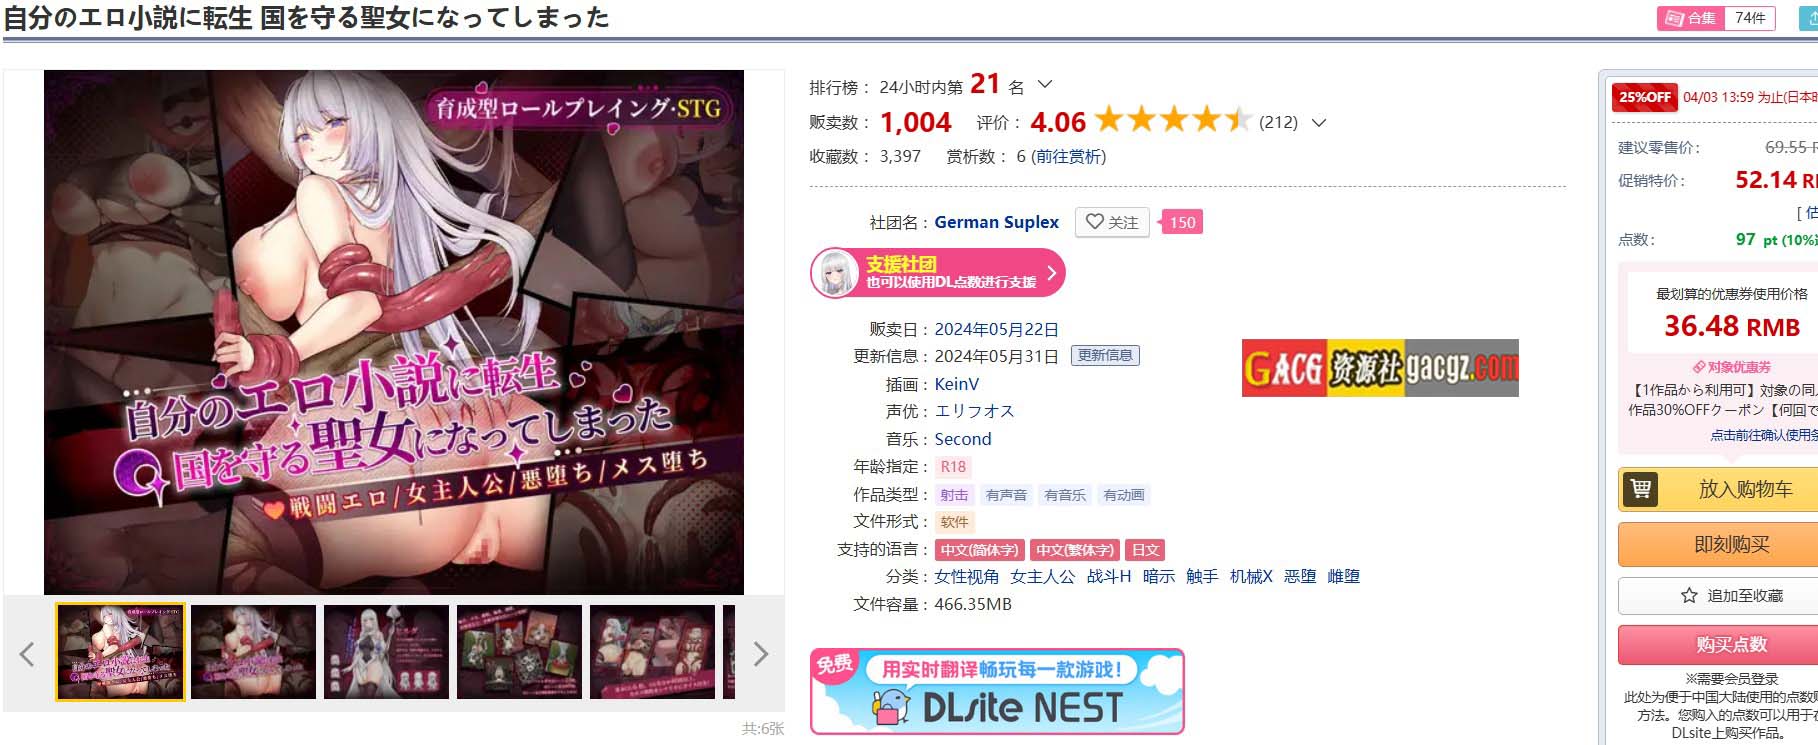Click the star icon for adding to favorites
Image resolution: width=1818 pixels, height=745 pixels.
pyautogui.click(x=1689, y=595)
